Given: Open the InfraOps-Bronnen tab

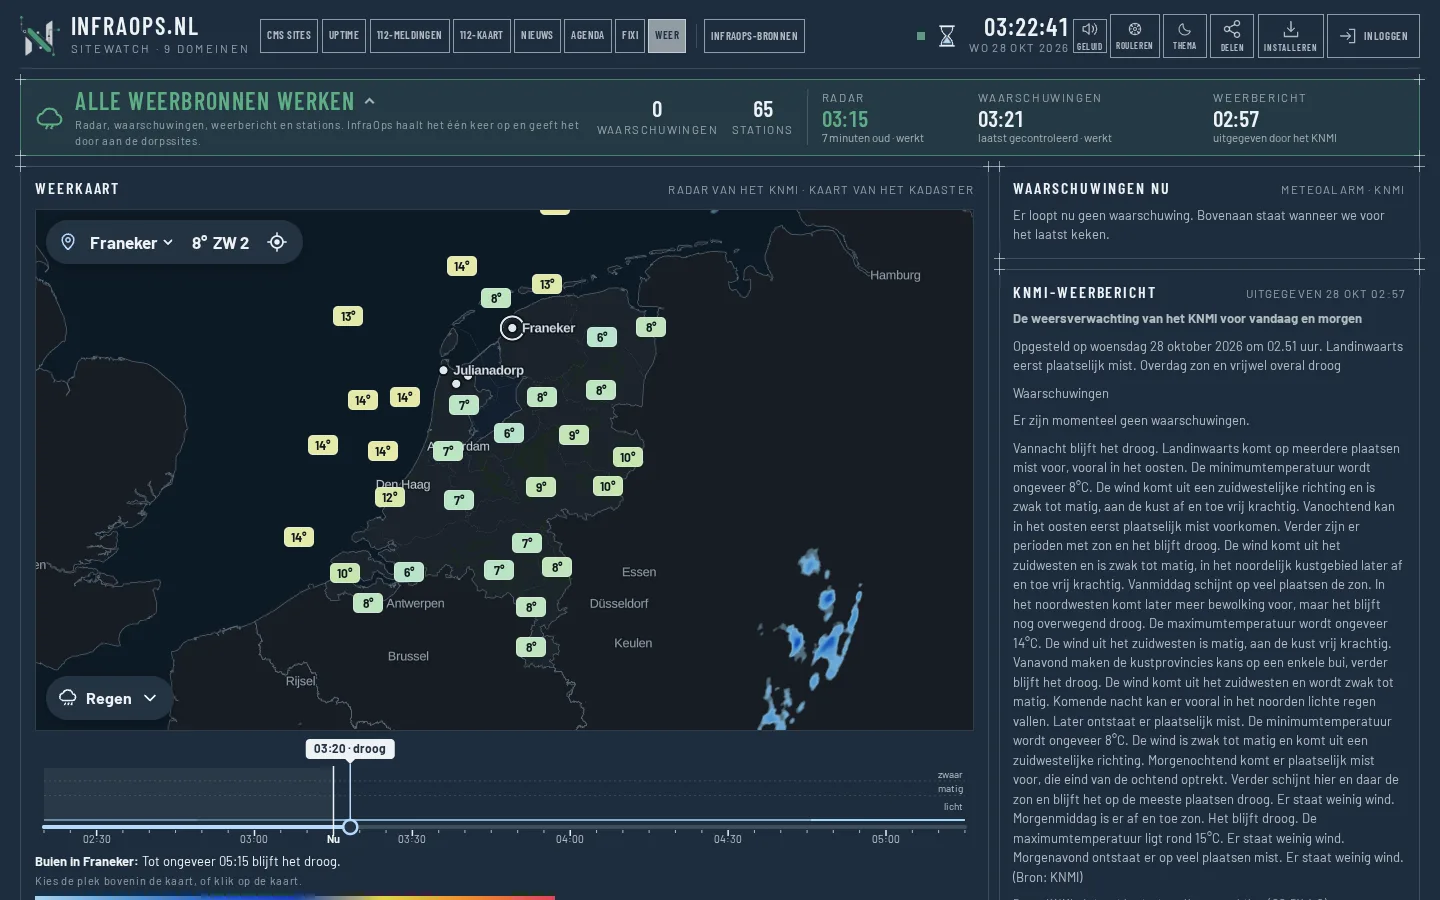Looking at the screenshot, I should click(x=754, y=36).
